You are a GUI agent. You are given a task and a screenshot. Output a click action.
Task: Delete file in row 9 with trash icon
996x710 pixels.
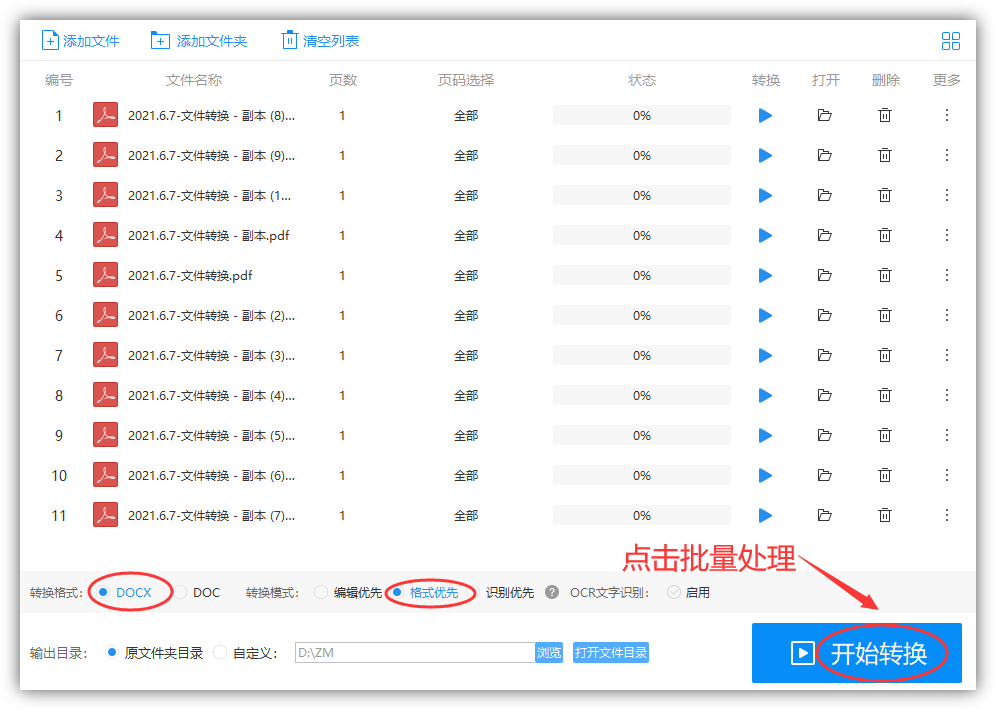point(885,436)
